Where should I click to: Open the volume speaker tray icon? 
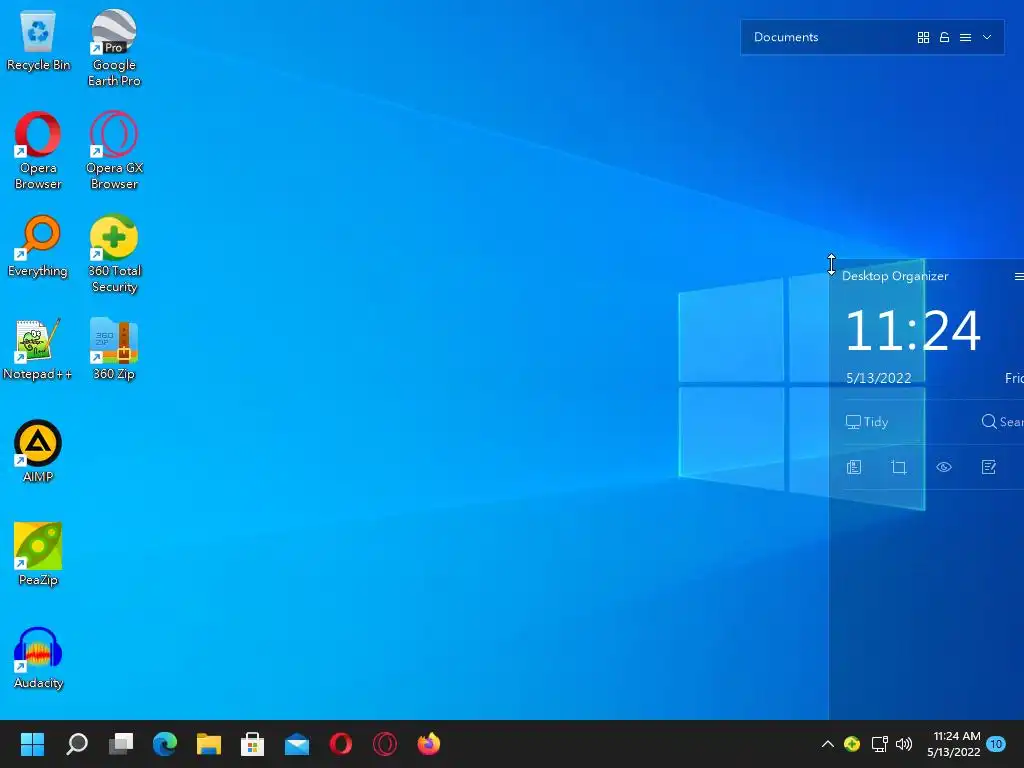coord(904,744)
